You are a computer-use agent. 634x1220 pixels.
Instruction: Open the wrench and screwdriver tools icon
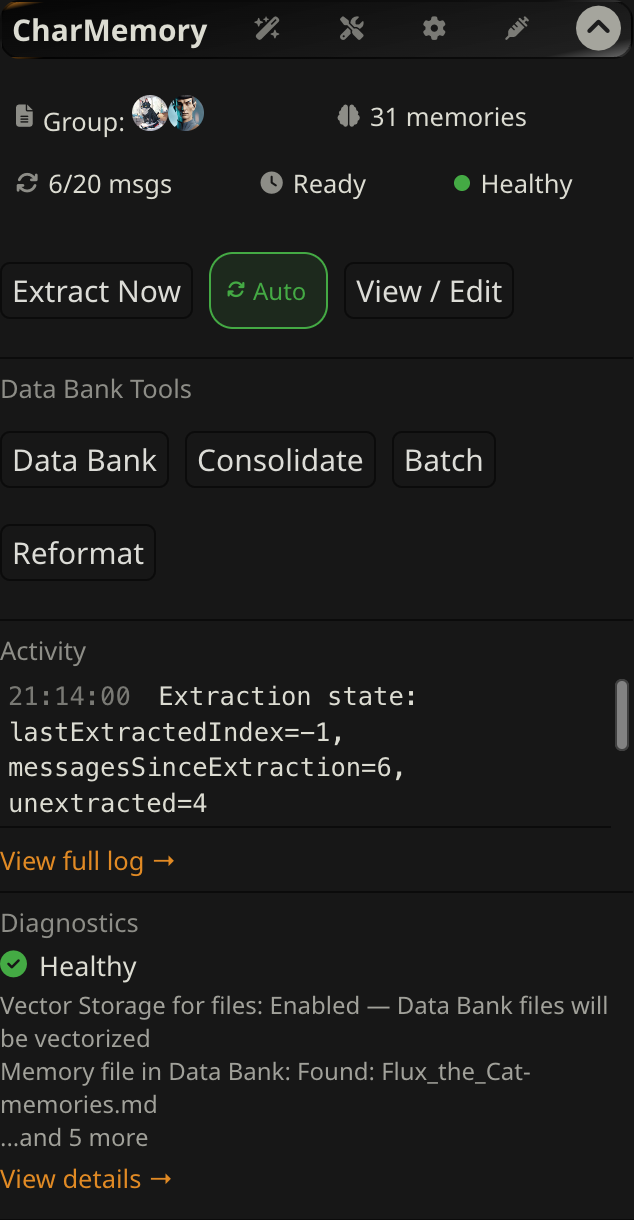pos(351,29)
